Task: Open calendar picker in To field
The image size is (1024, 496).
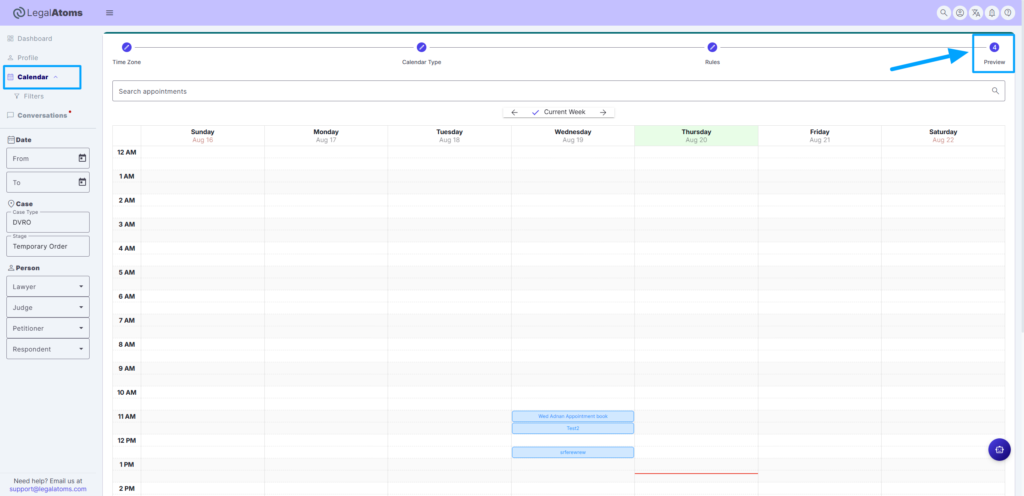Action: point(82,182)
